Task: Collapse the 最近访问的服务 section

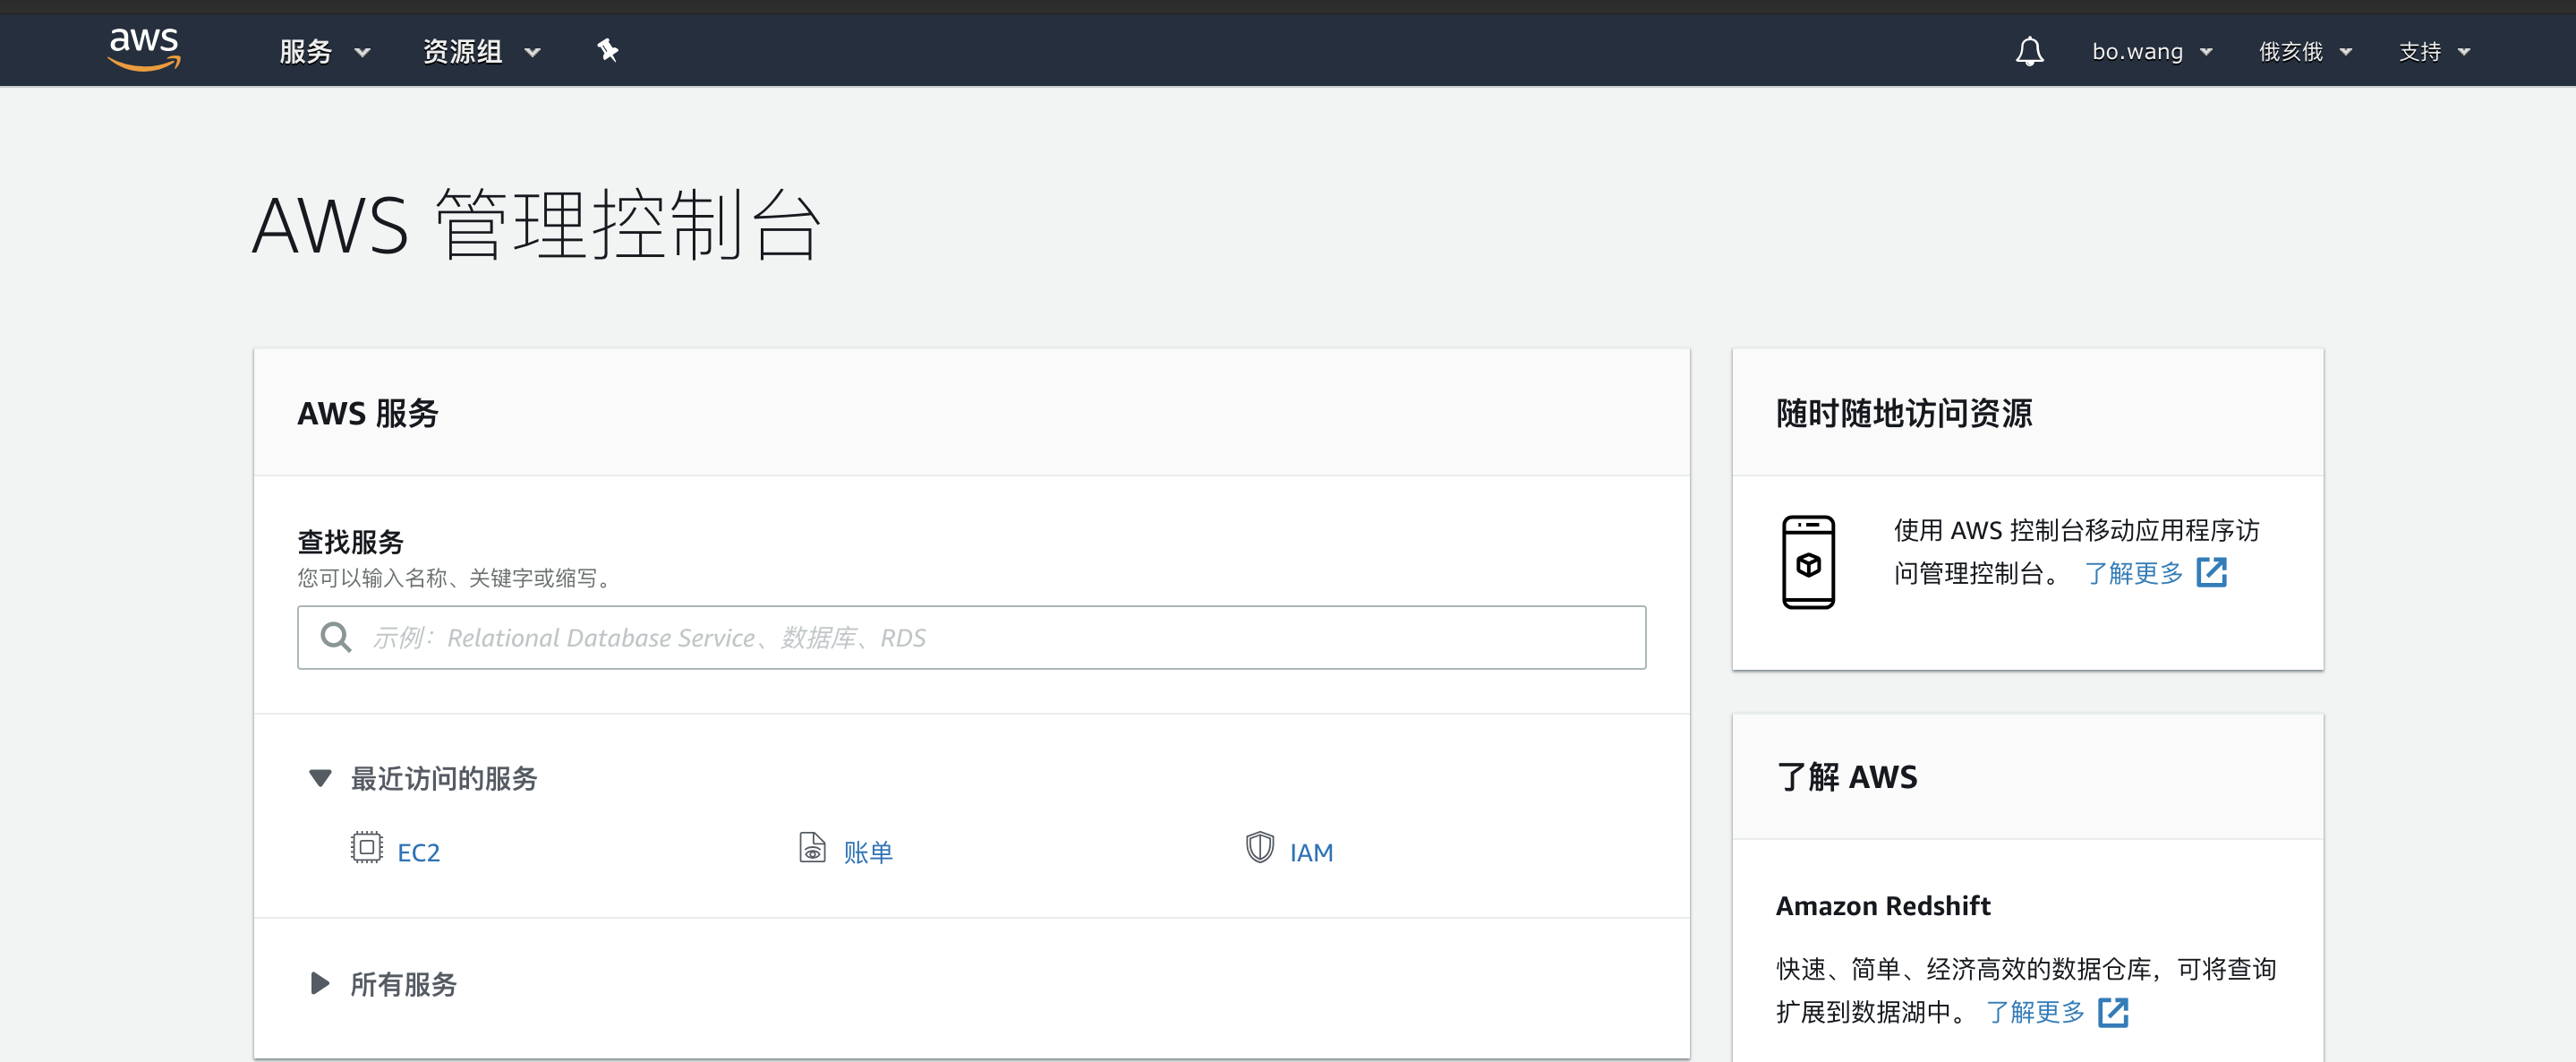Action: tap(320, 778)
